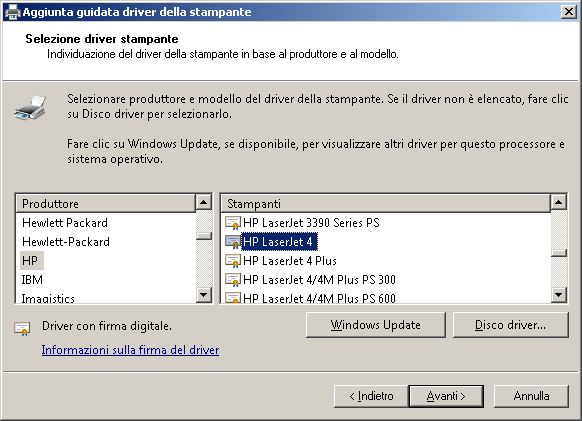
Task: Click the icon beside HP LaserJet 4/4M Plus PS 600
Action: (233, 298)
